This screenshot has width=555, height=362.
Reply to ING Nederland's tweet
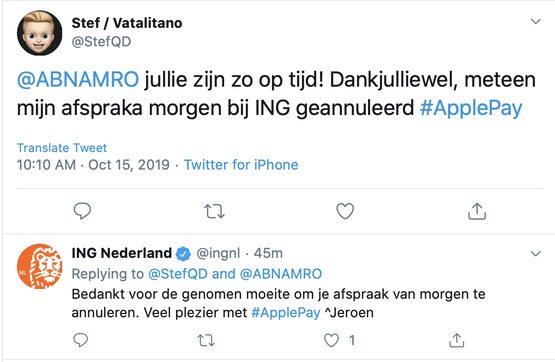[80, 340]
